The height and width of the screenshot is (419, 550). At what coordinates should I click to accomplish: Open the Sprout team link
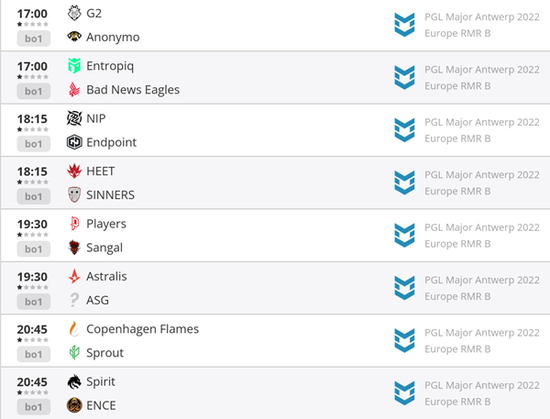[x=105, y=353]
